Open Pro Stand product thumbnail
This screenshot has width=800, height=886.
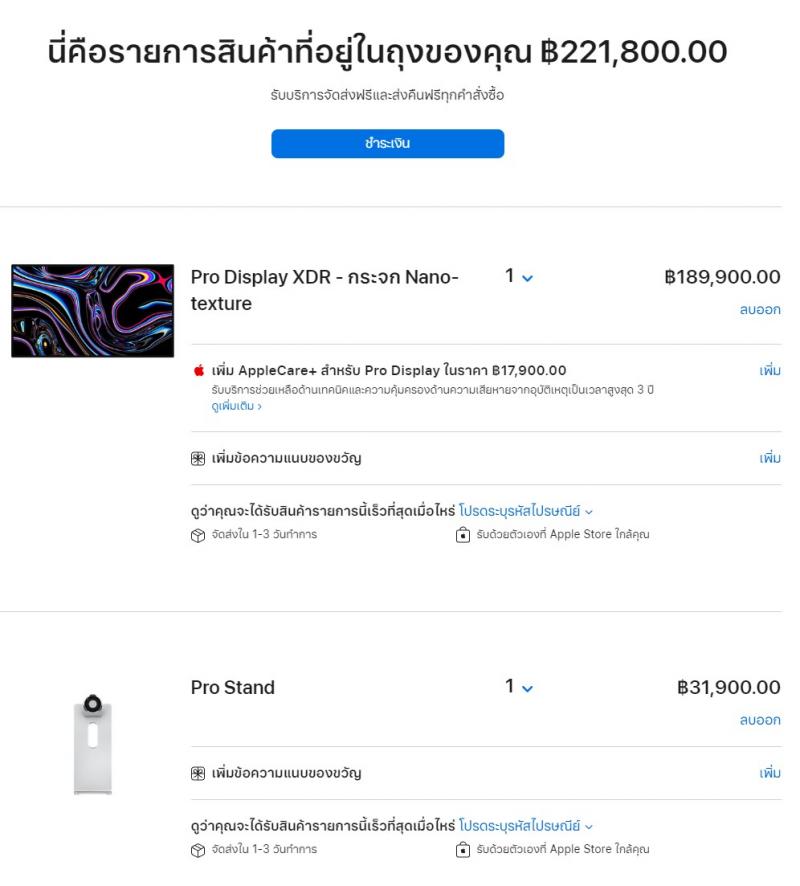coord(93,745)
